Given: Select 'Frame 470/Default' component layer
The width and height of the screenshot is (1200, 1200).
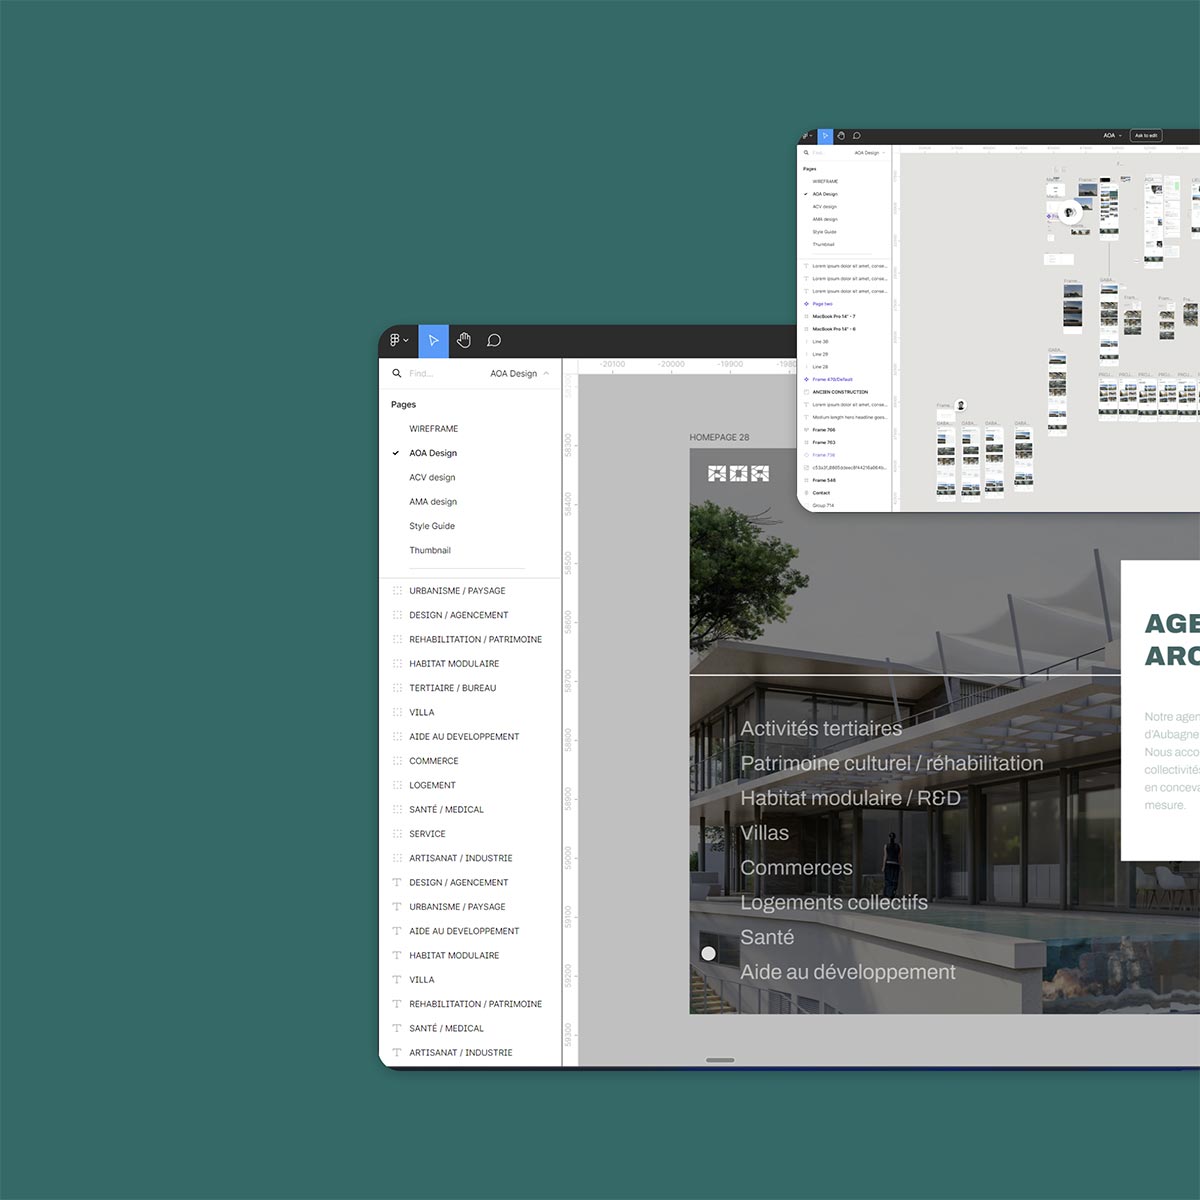Looking at the screenshot, I should (832, 380).
